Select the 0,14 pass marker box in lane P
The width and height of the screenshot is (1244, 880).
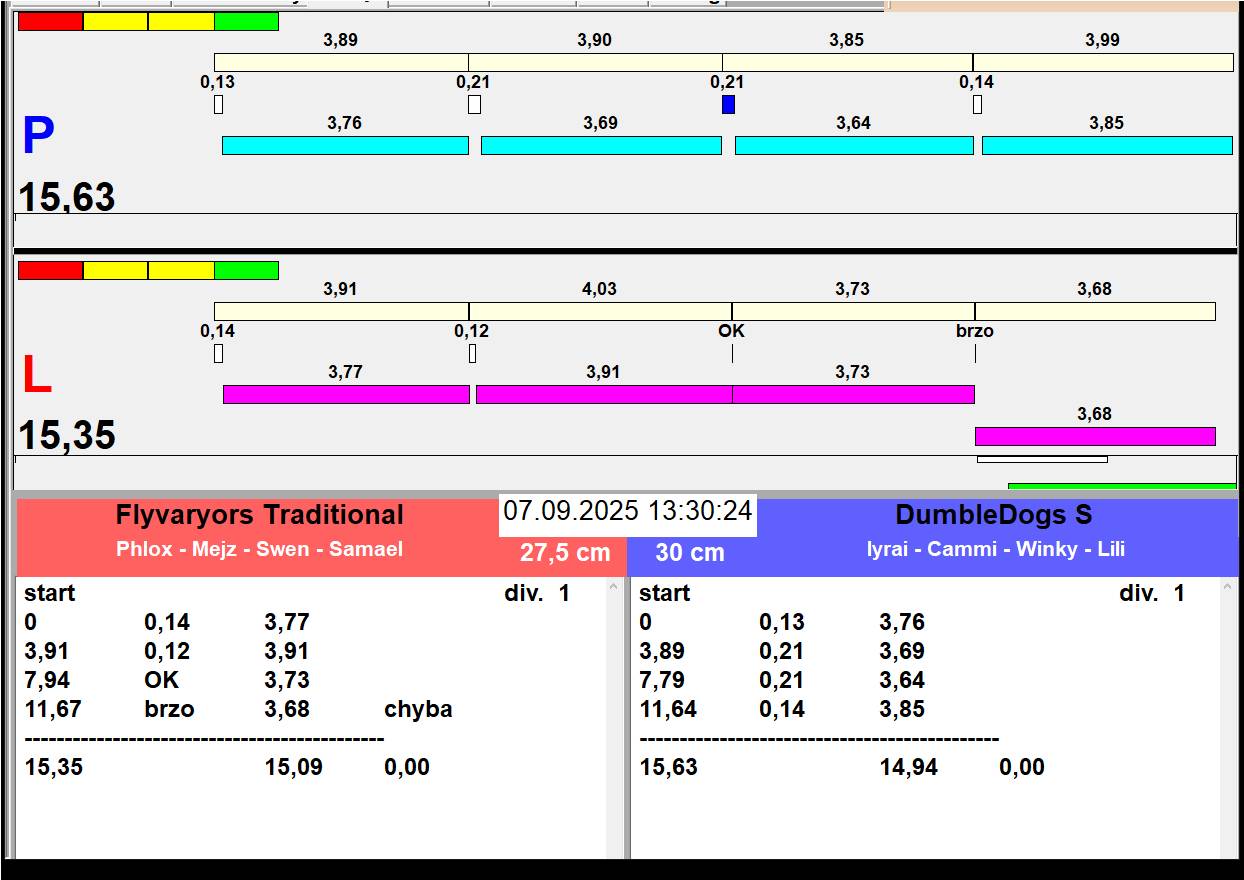977,104
